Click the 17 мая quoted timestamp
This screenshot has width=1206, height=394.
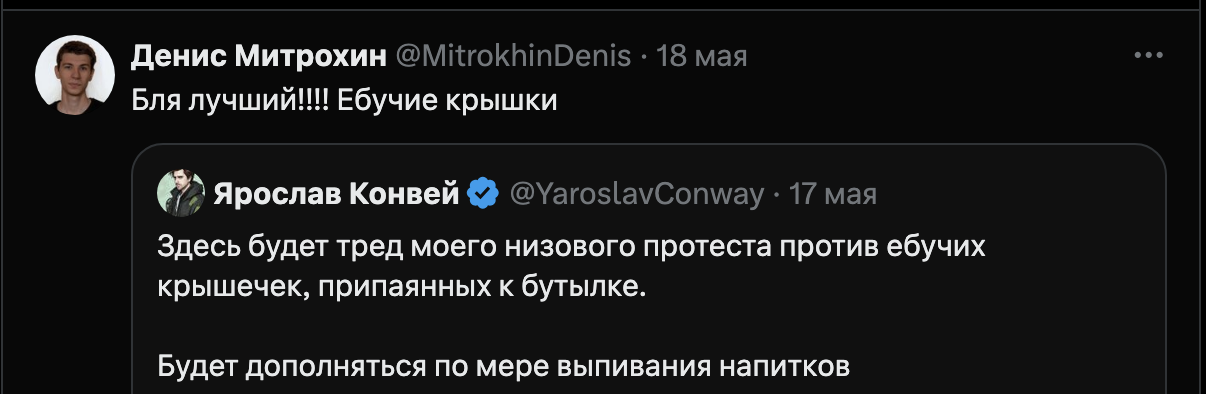833,194
